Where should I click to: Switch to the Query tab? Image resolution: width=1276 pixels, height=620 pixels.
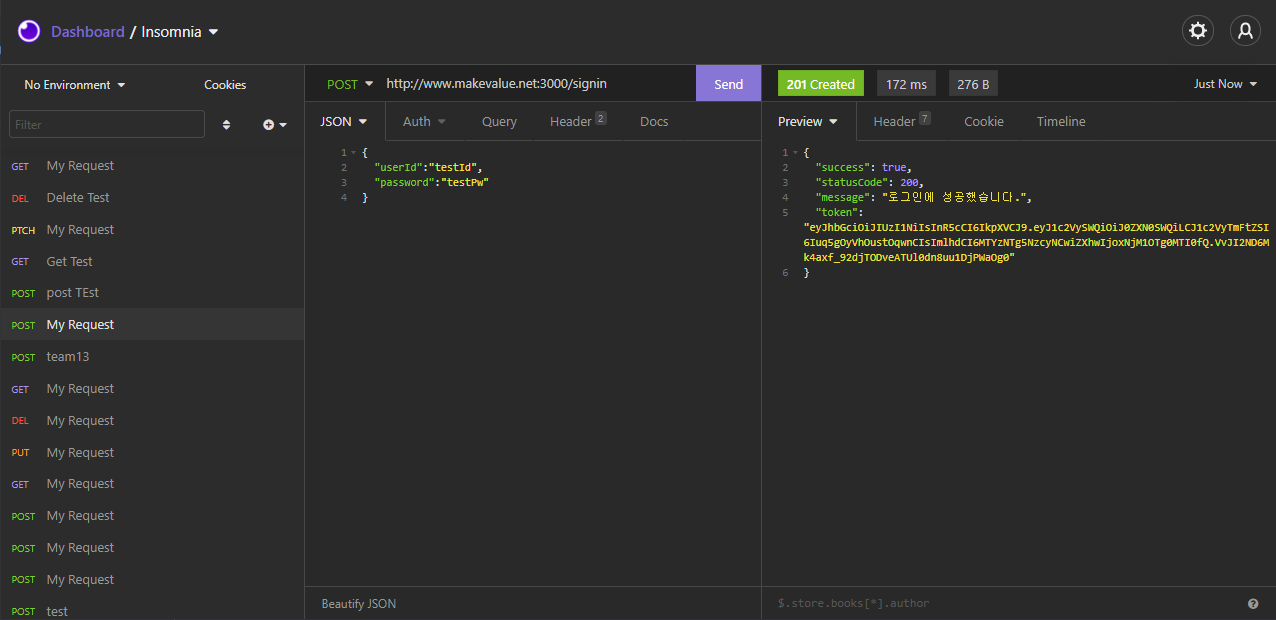tap(499, 121)
